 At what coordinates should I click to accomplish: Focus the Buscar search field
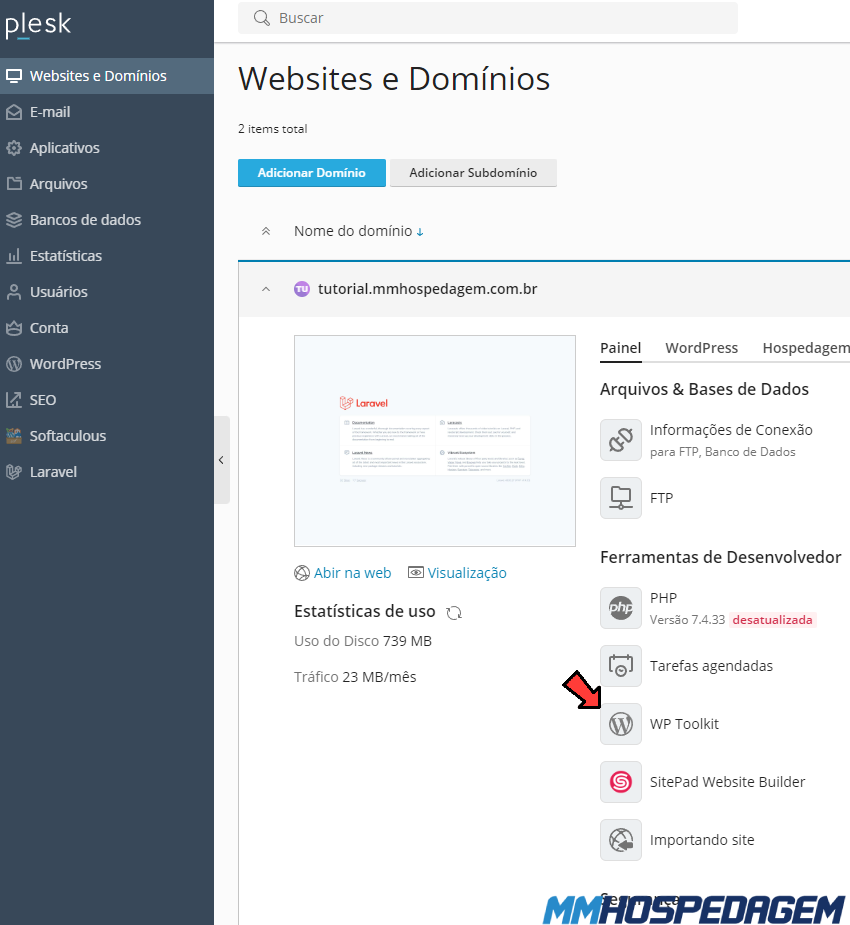click(x=488, y=18)
